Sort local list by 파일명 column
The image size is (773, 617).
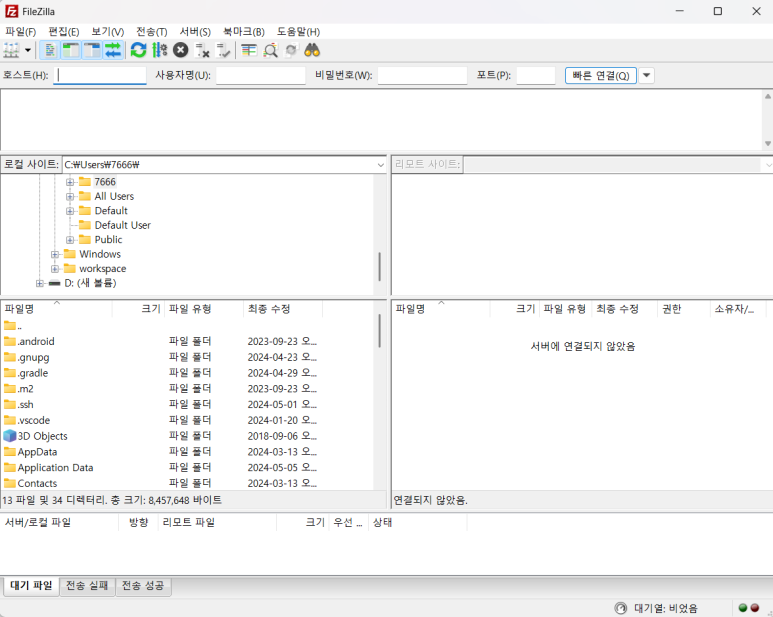pyautogui.click(x=56, y=309)
